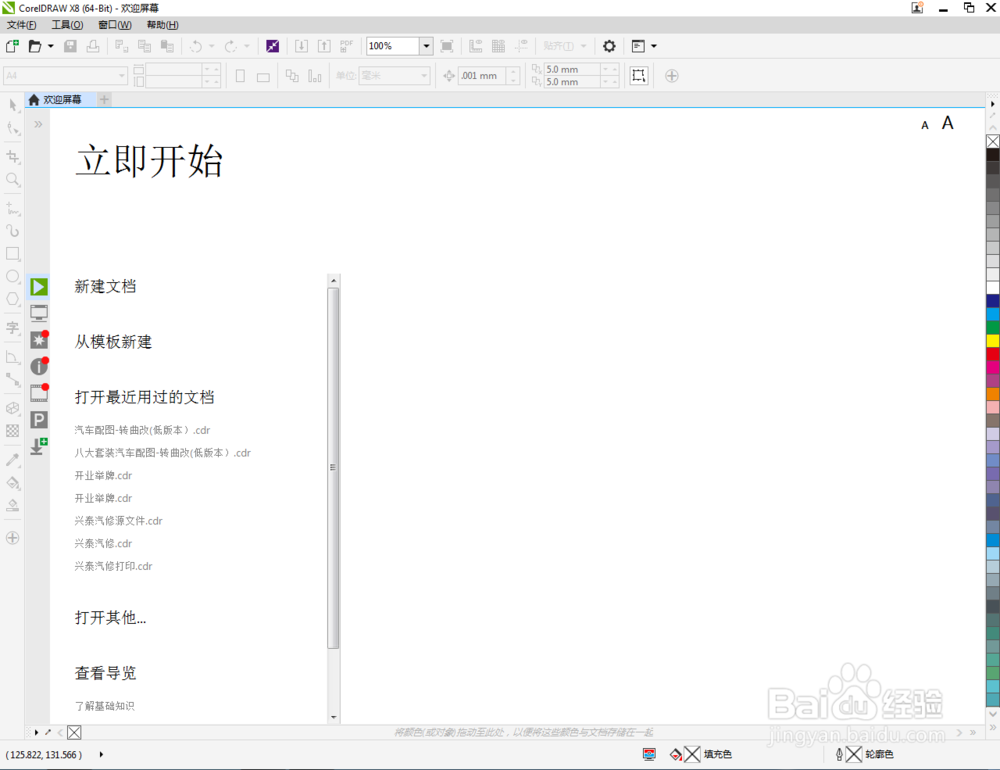Open the 文件(F) menu
This screenshot has height=770, width=1000.
click(22, 25)
